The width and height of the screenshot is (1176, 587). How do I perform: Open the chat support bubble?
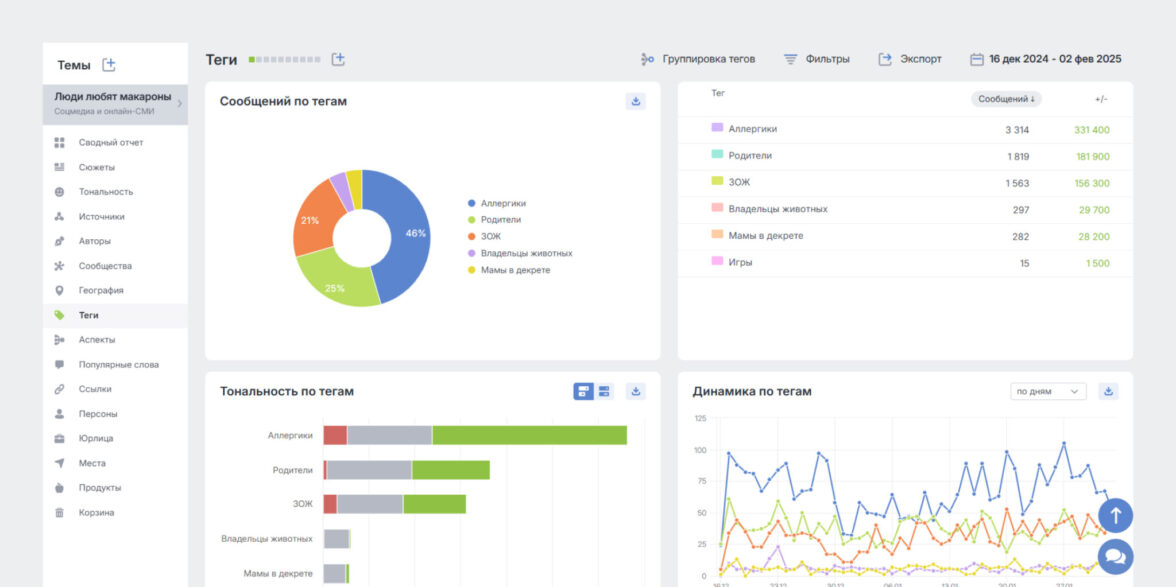click(1115, 555)
